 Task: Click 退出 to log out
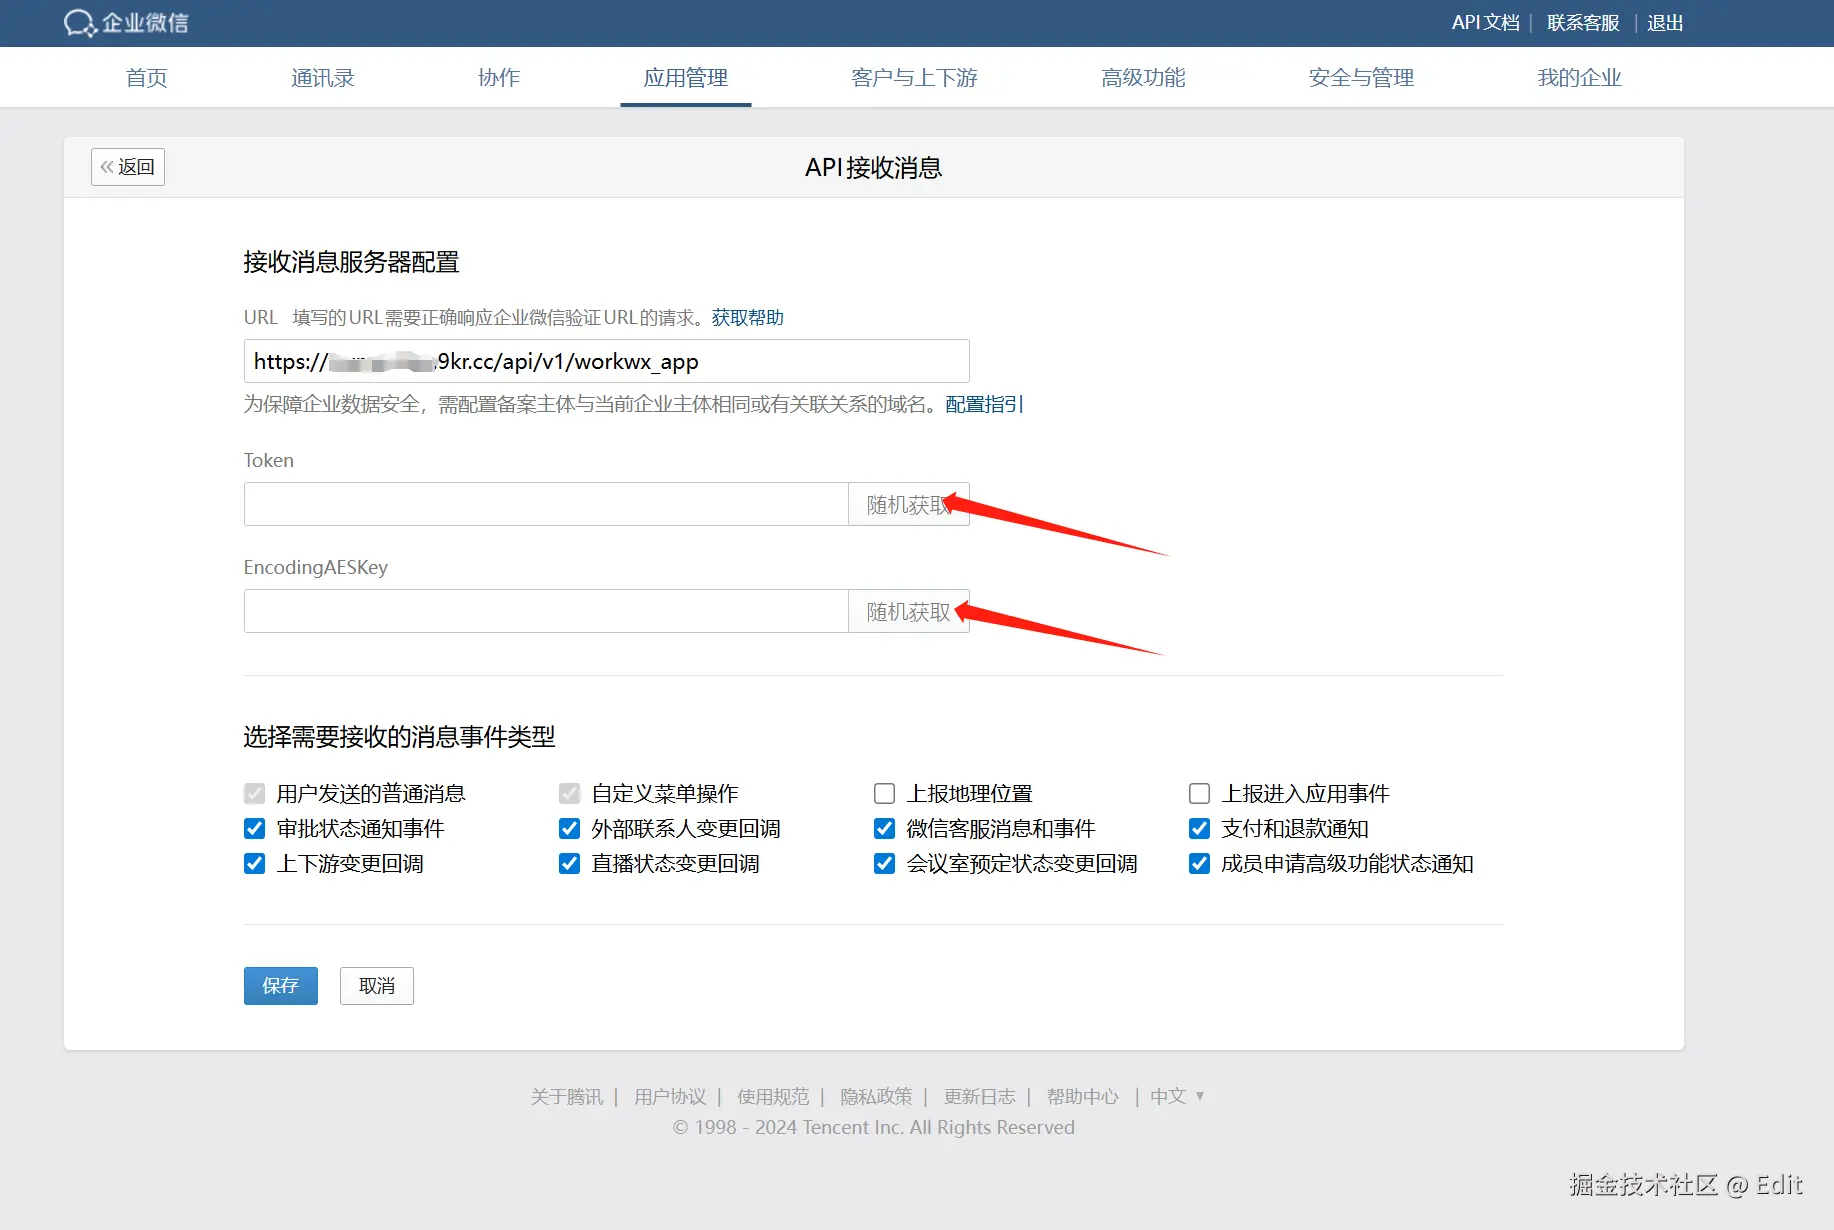[1663, 22]
